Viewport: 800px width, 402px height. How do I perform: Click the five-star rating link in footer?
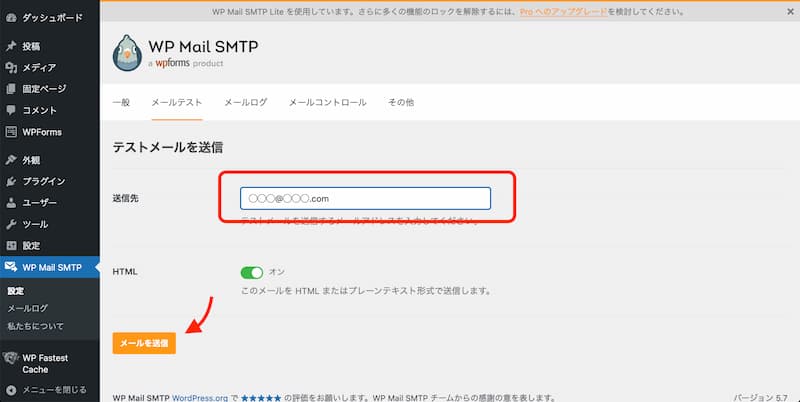[x=261, y=397]
